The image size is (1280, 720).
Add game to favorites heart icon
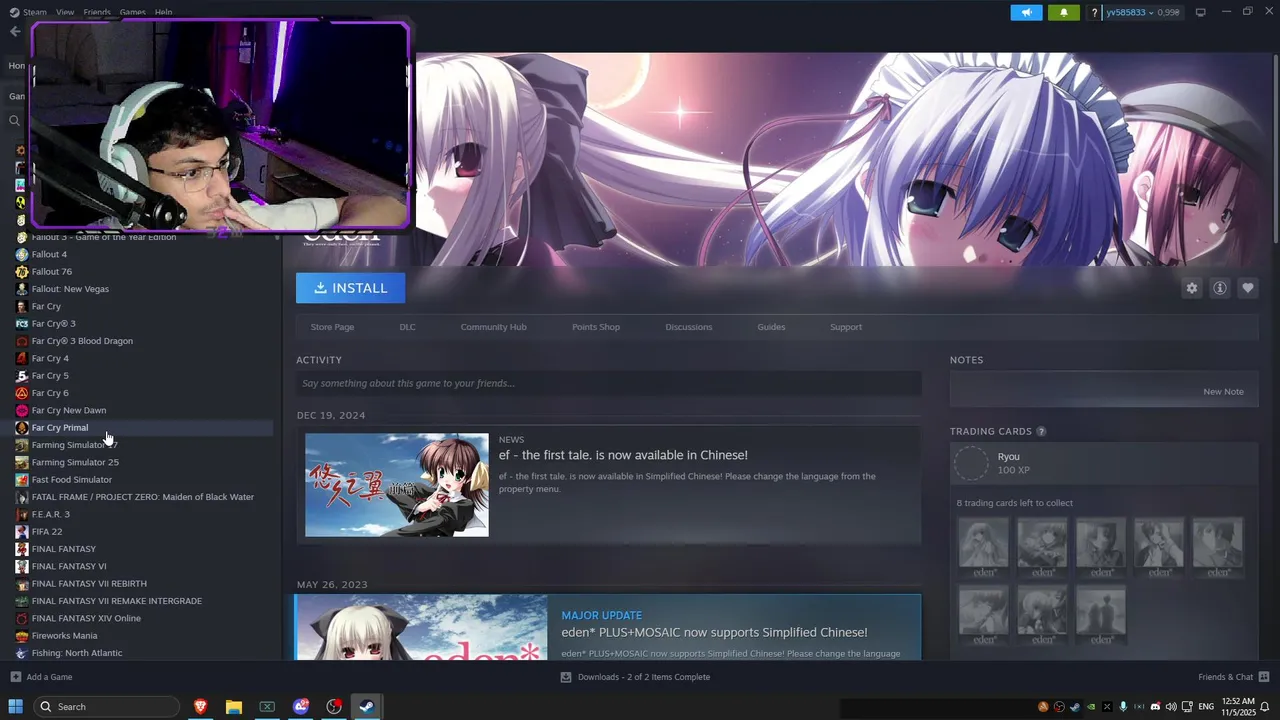point(1248,288)
